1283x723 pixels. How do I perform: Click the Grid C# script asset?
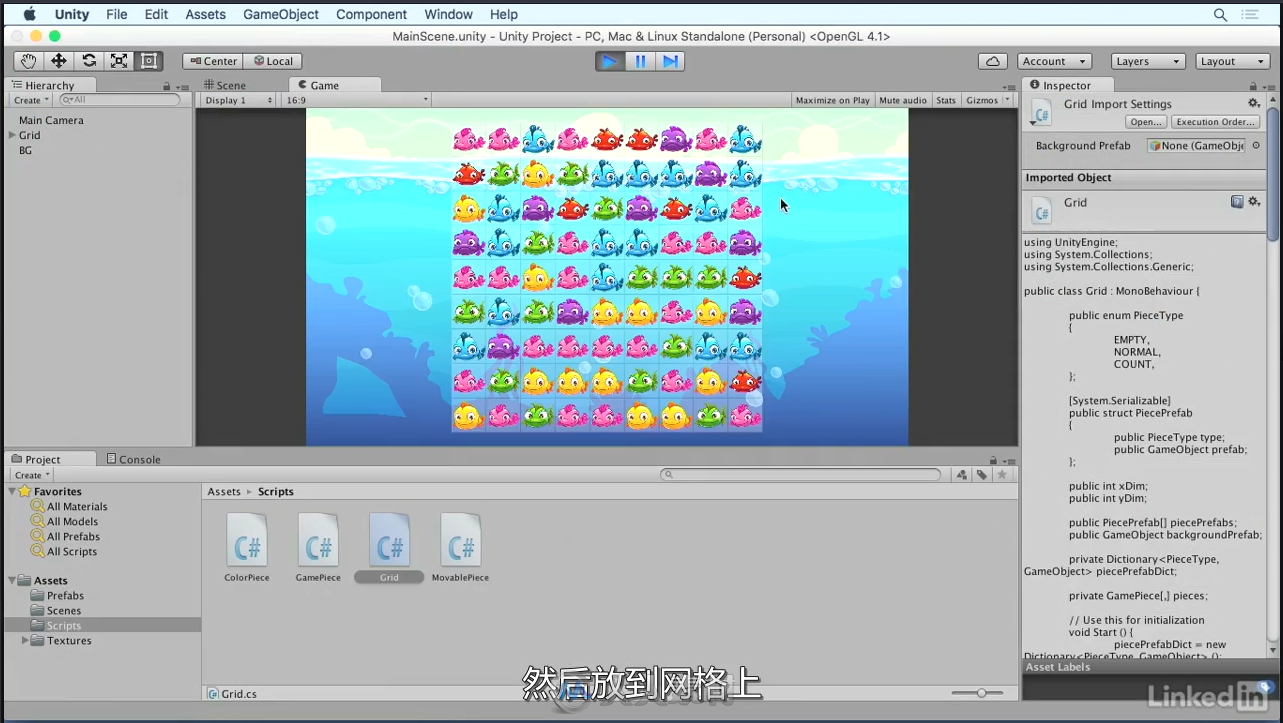[x=389, y=547]
